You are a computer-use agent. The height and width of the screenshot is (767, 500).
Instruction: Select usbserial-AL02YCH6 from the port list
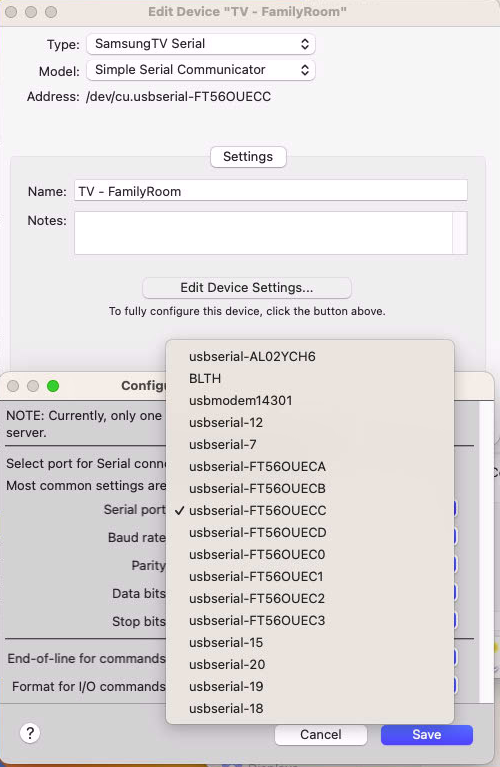310,357
